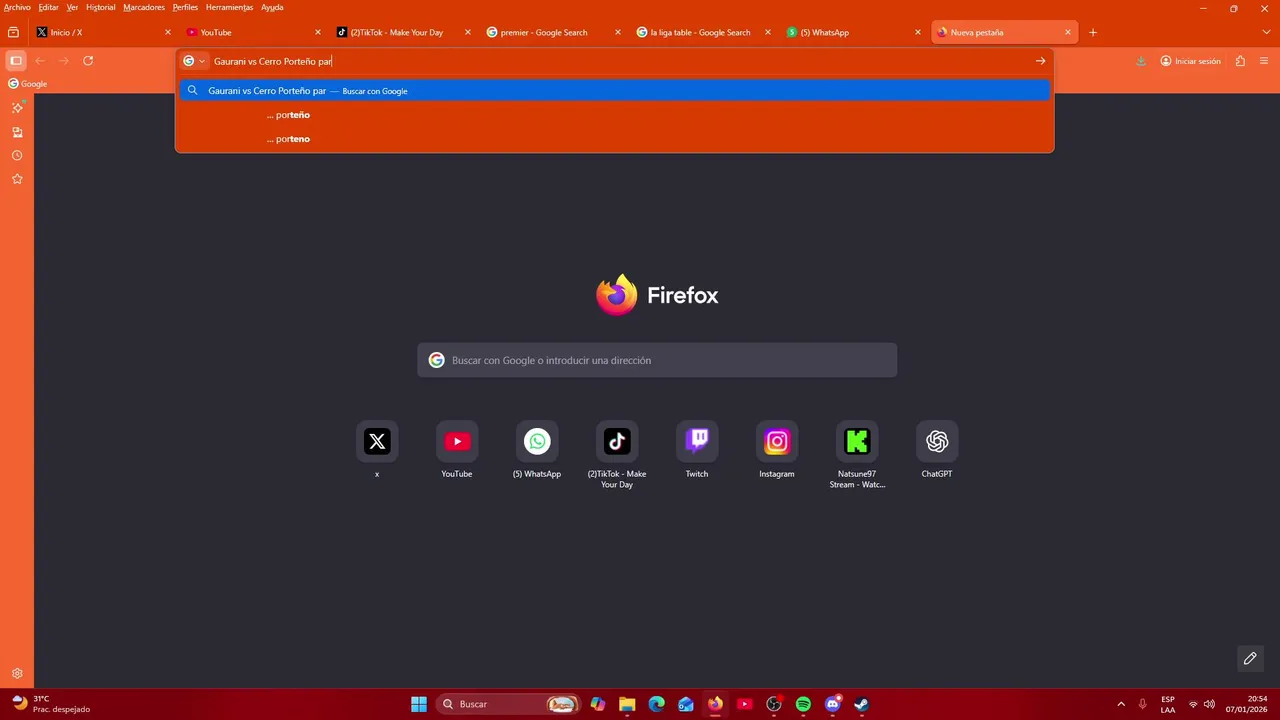Open the weather widget showing 31°C
The height and width of the screenshot is (720, 1280).
(50, 704)
